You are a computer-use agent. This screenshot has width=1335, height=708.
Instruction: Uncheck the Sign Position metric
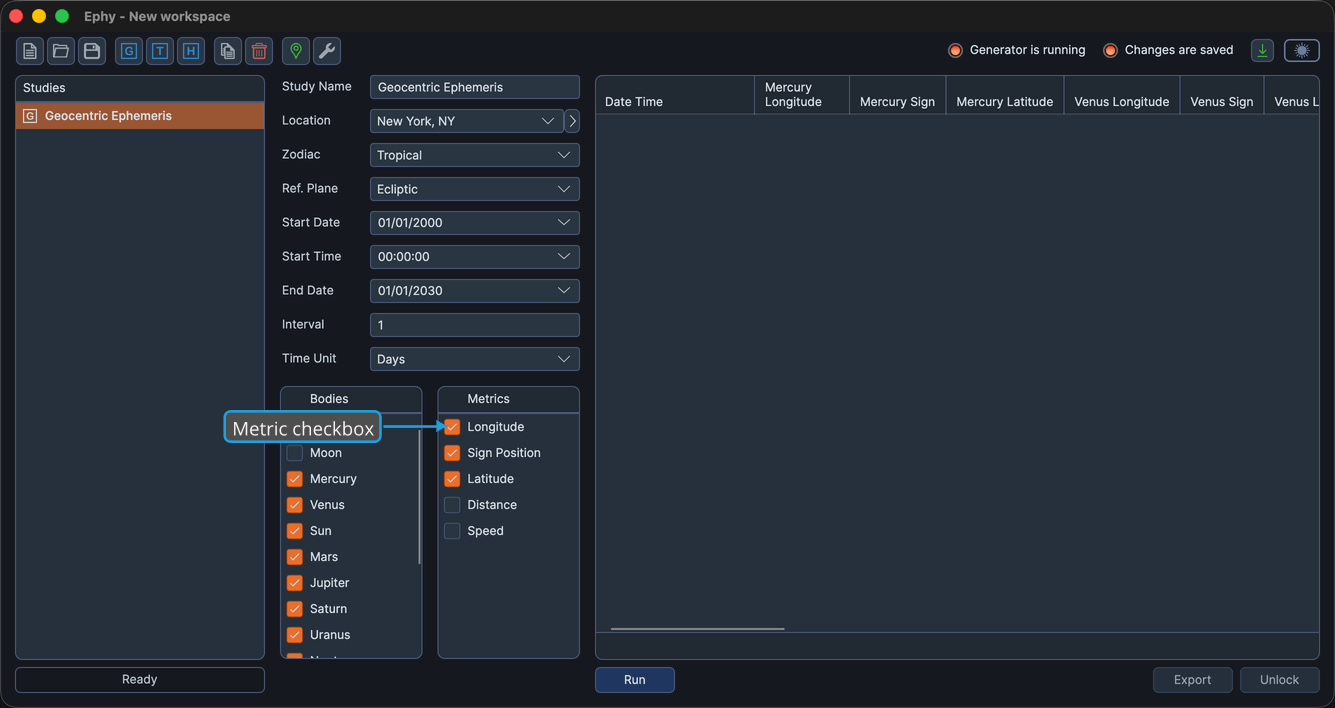coord(452,453)
